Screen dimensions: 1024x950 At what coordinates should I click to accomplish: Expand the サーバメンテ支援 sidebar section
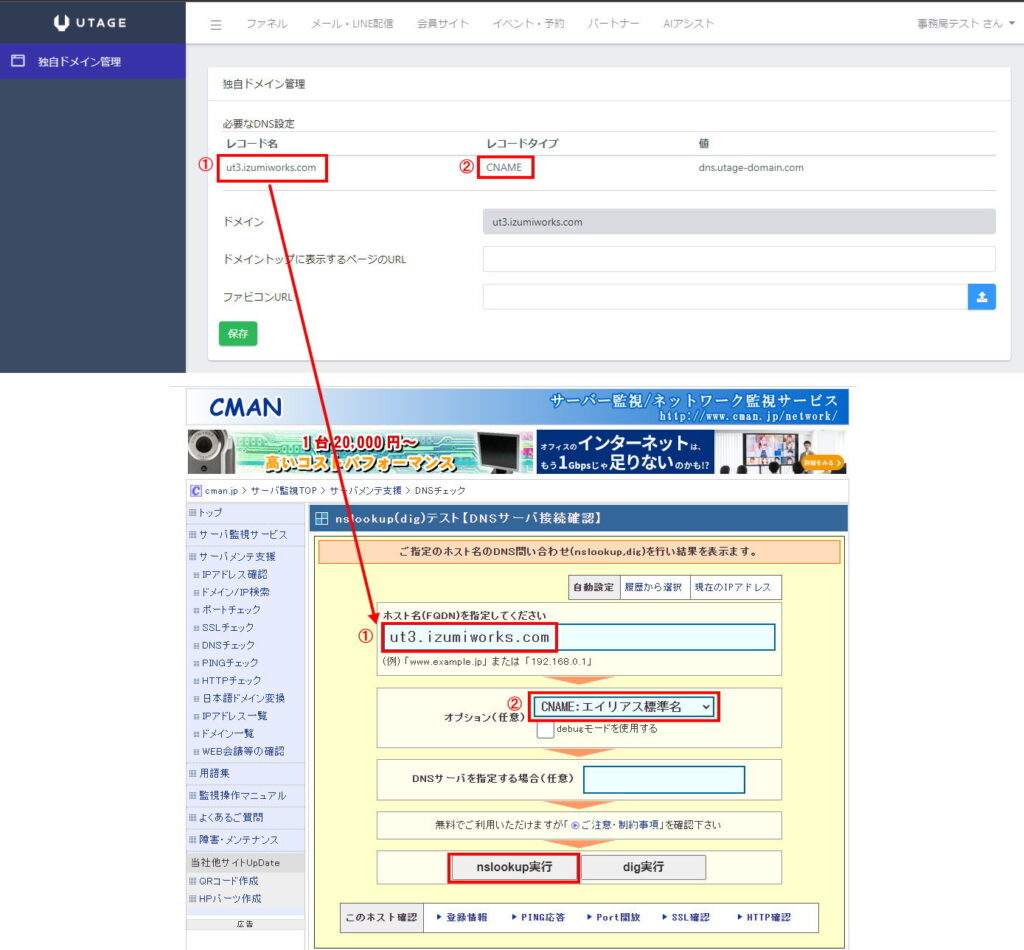click(x=236, y=556)
